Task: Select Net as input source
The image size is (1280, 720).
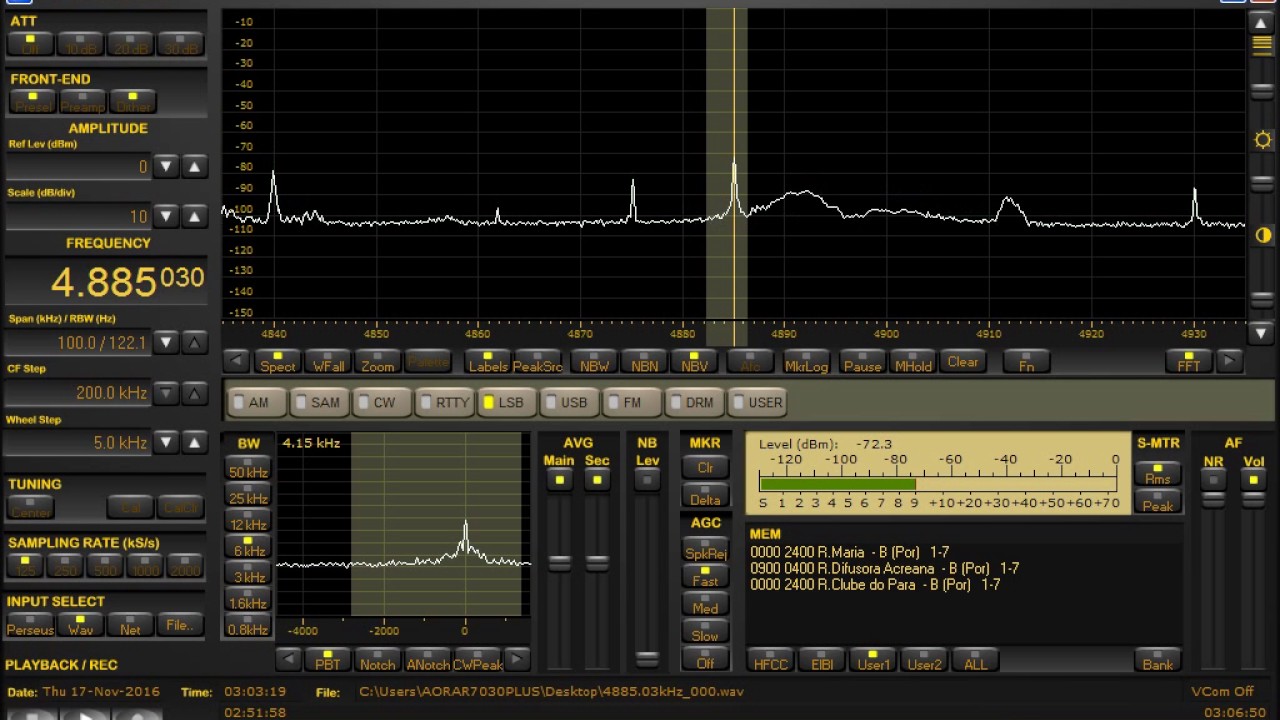Action: tap(131, 624)
